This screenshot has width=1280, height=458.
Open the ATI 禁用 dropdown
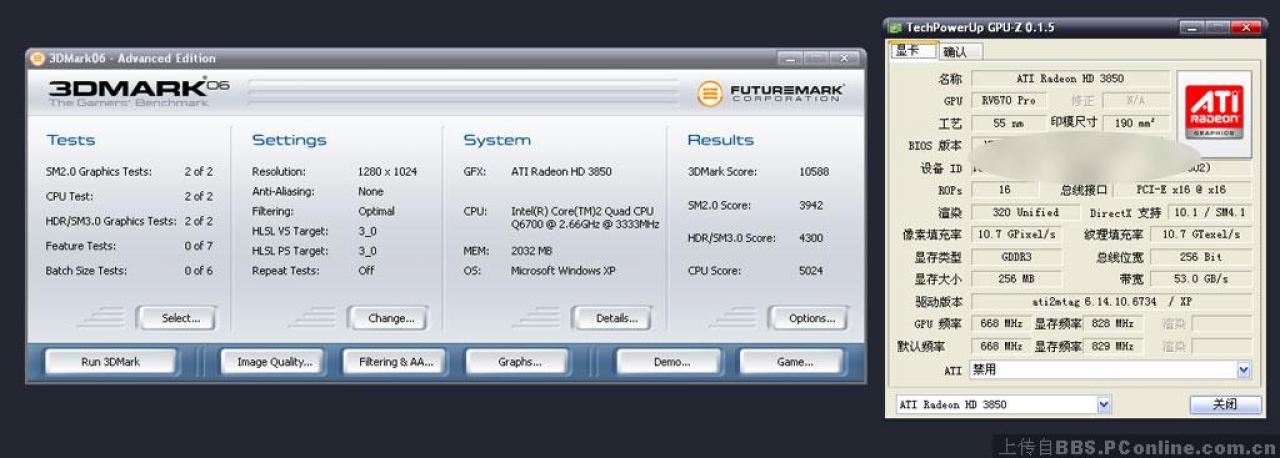pos(1244,370)
